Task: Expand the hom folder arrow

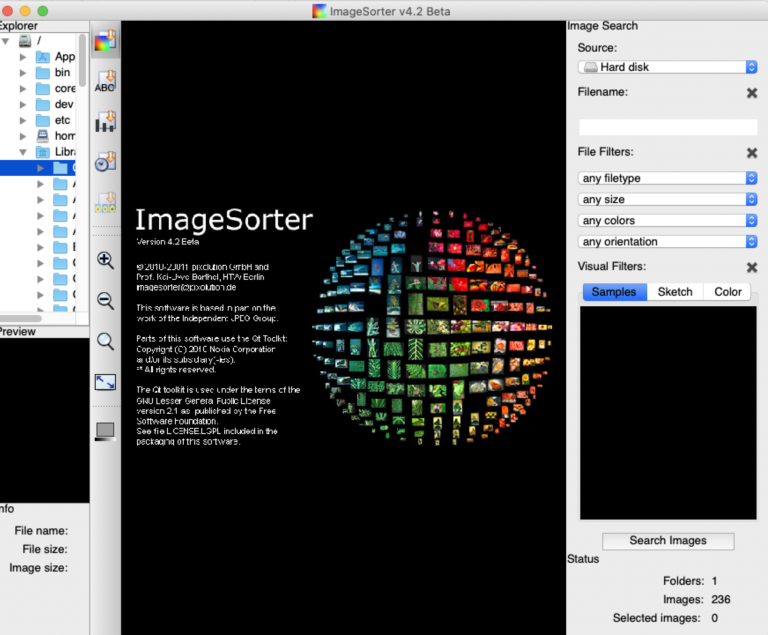Action: click(23, 136)
